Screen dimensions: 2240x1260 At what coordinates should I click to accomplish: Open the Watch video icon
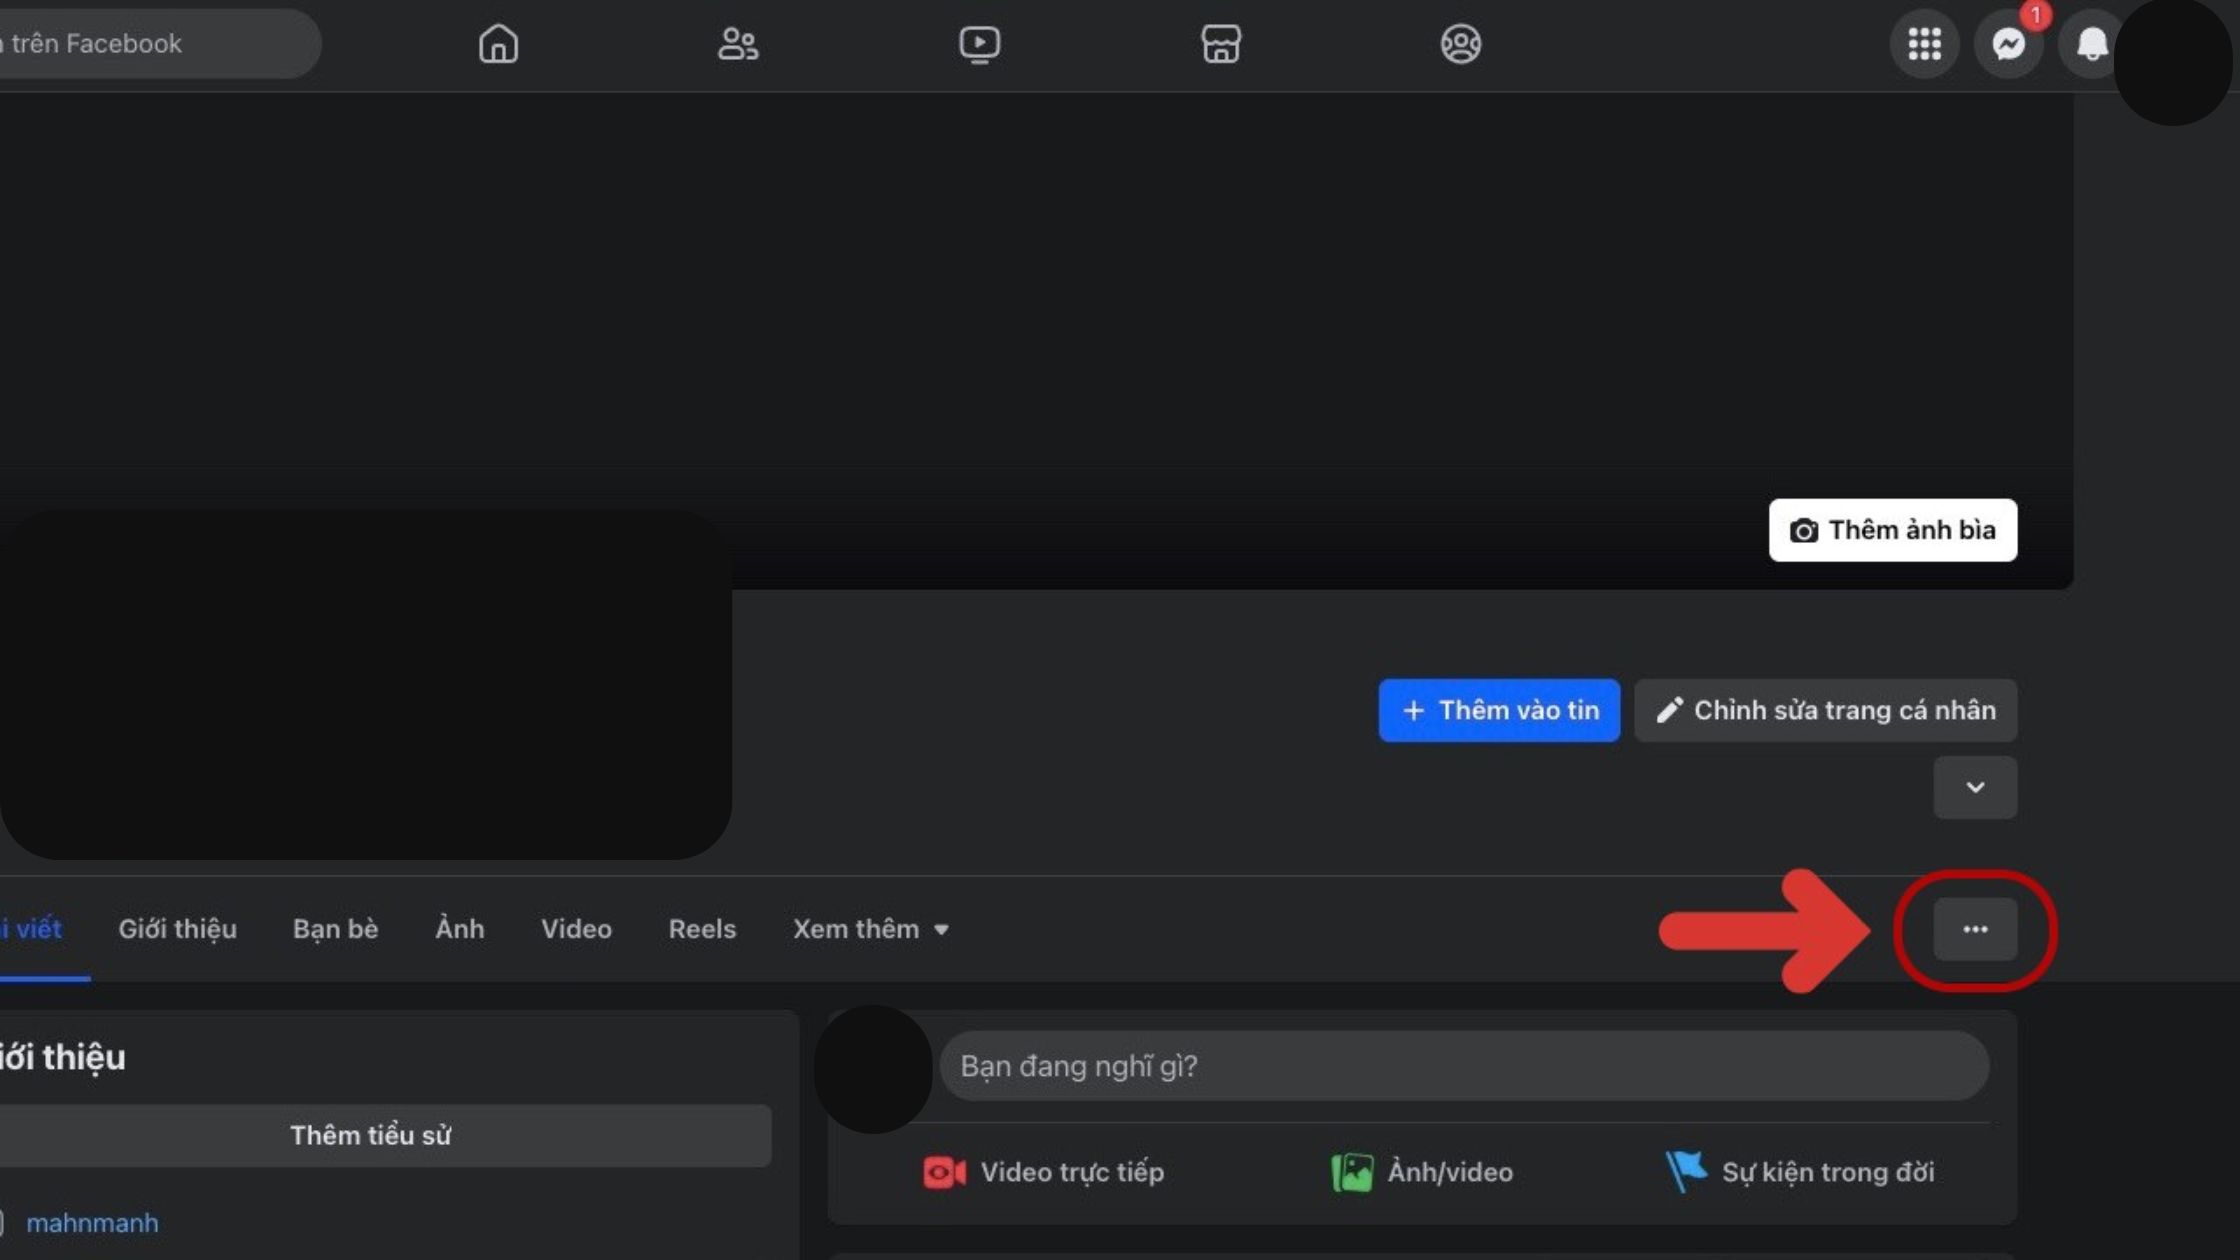[x=979, y=44]
